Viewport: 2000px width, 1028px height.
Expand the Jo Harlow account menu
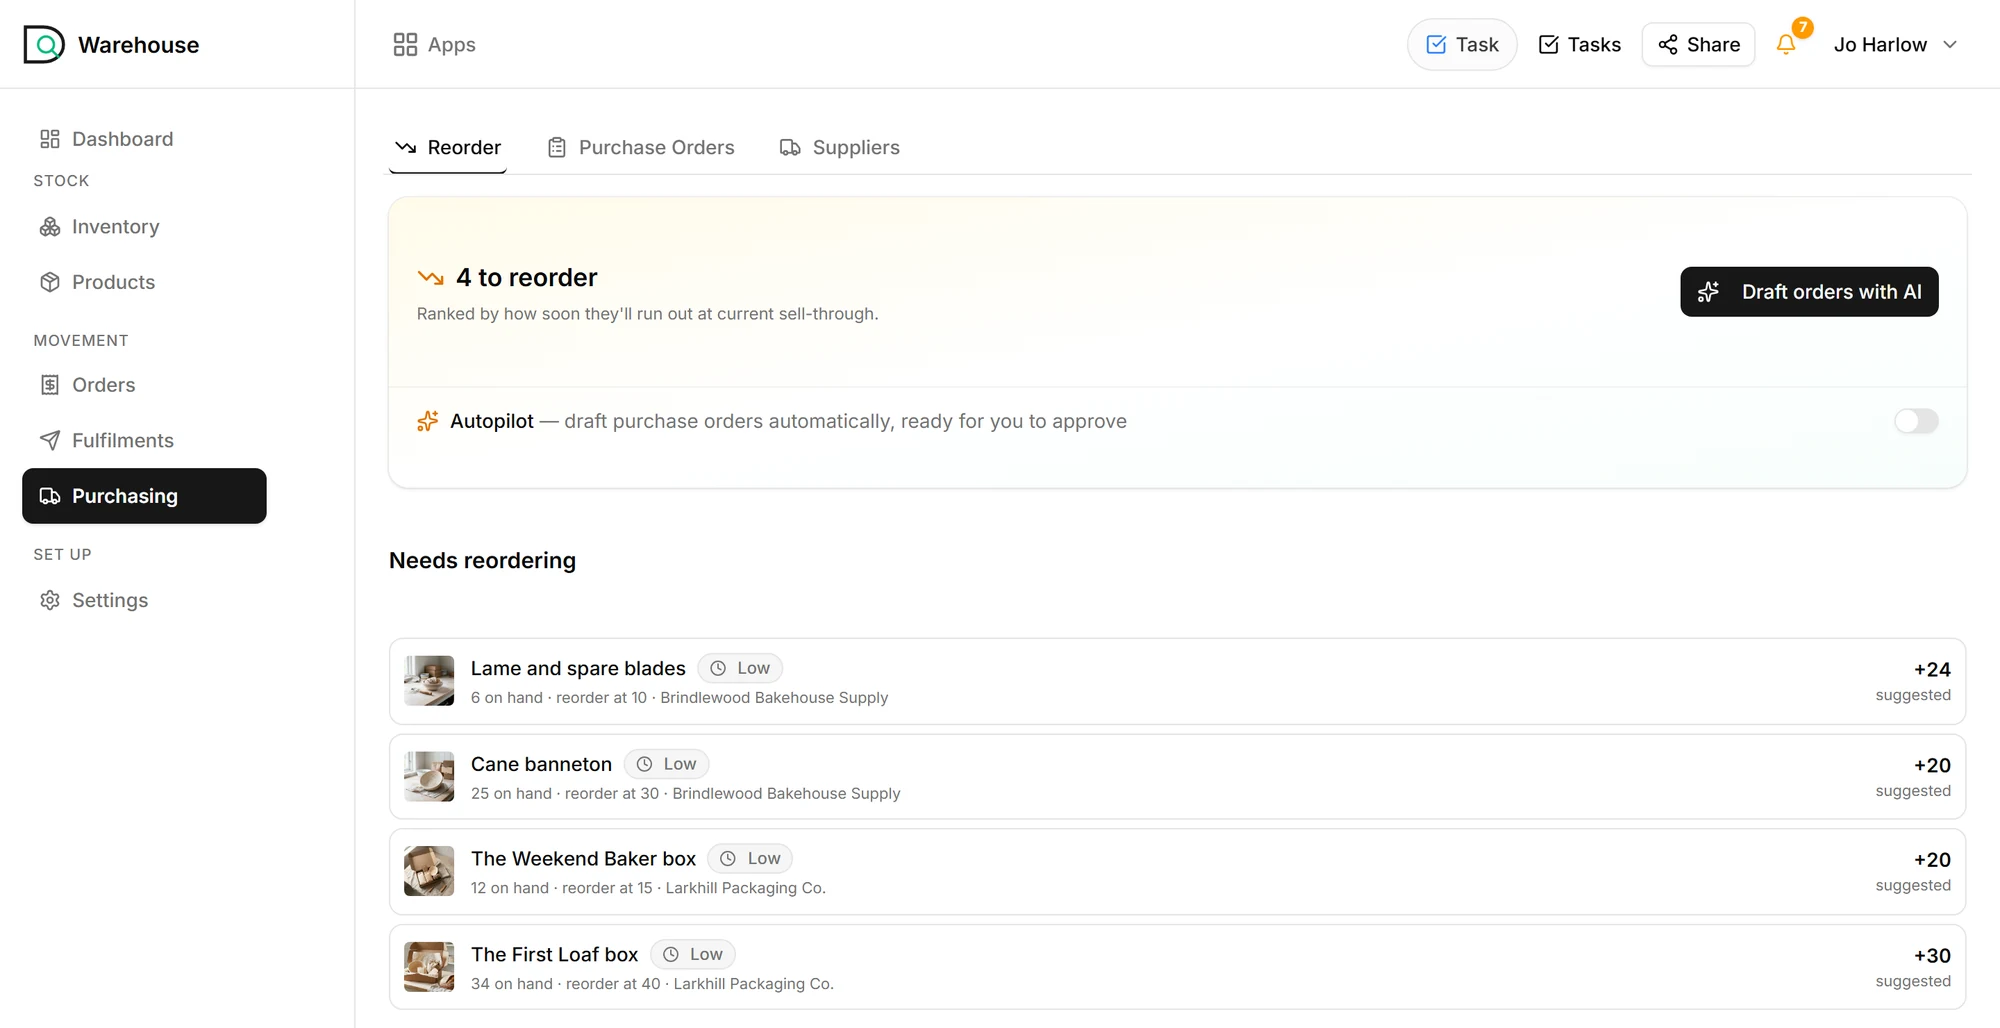(x=1895, y=45)
